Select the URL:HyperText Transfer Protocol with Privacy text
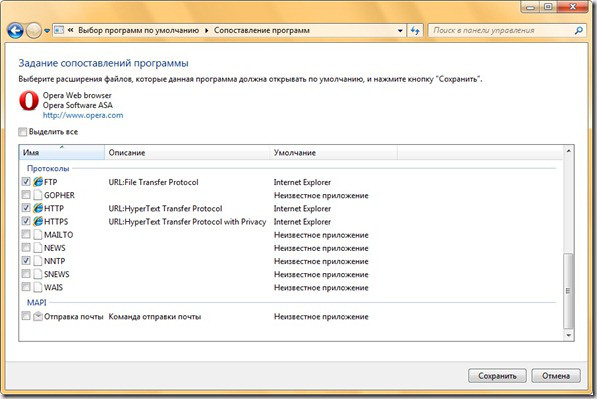Viewport: 597px width, 399px height. tap(187, 222)
